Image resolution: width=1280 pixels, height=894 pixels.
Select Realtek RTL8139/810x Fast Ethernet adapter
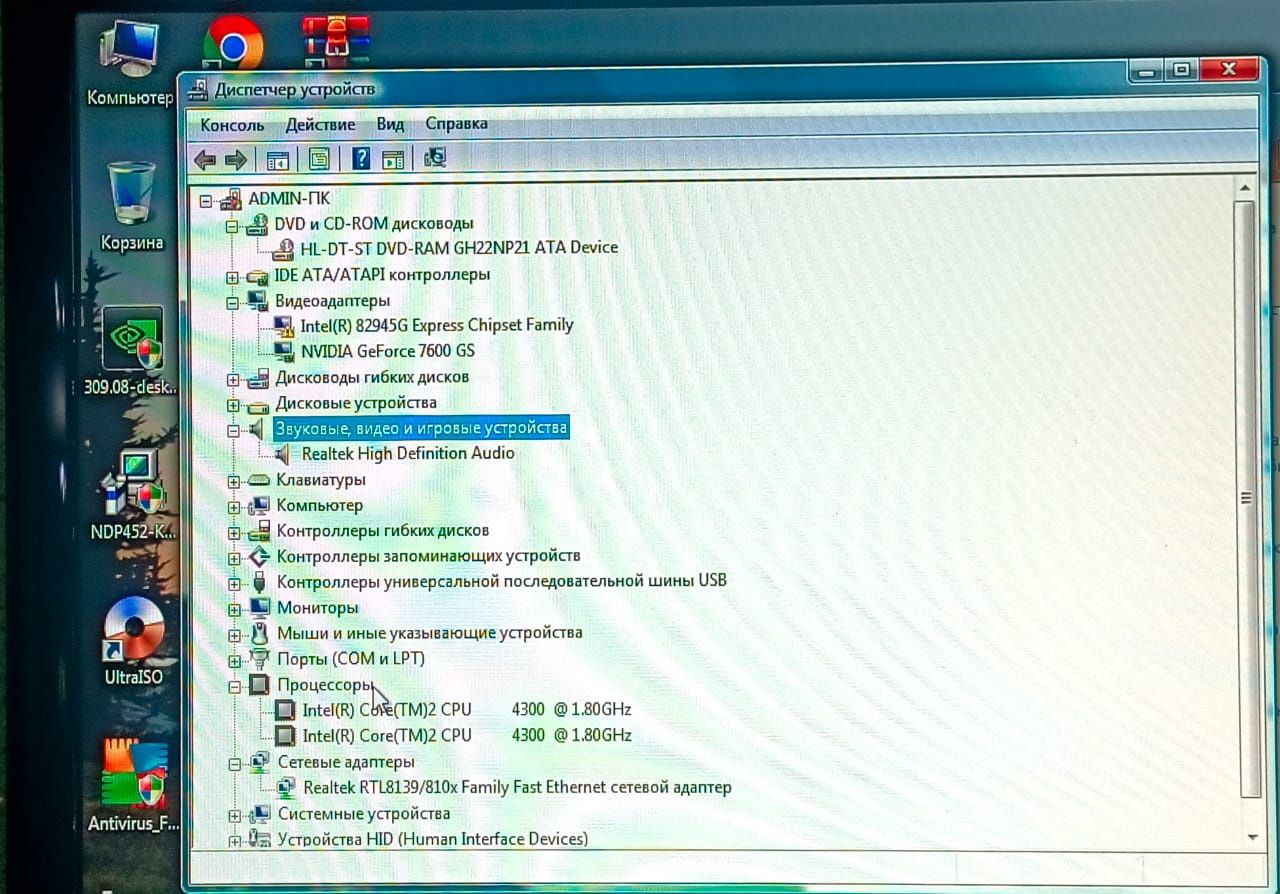coord(517,787)
